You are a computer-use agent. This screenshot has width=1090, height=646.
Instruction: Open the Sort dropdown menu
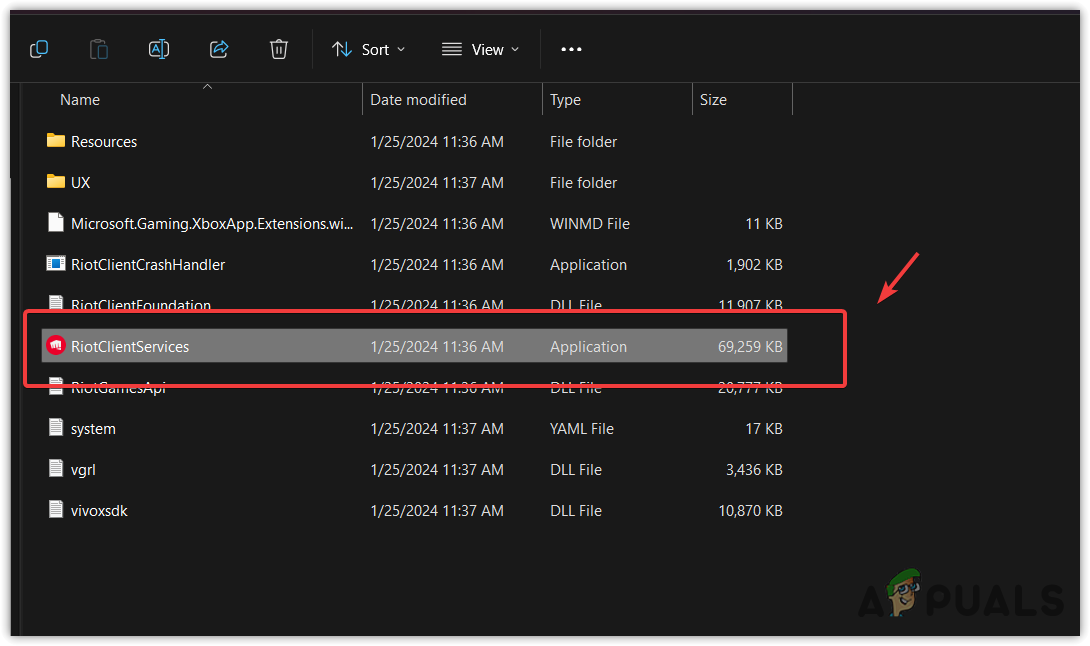pyautogui.click(x=368, y=49)
